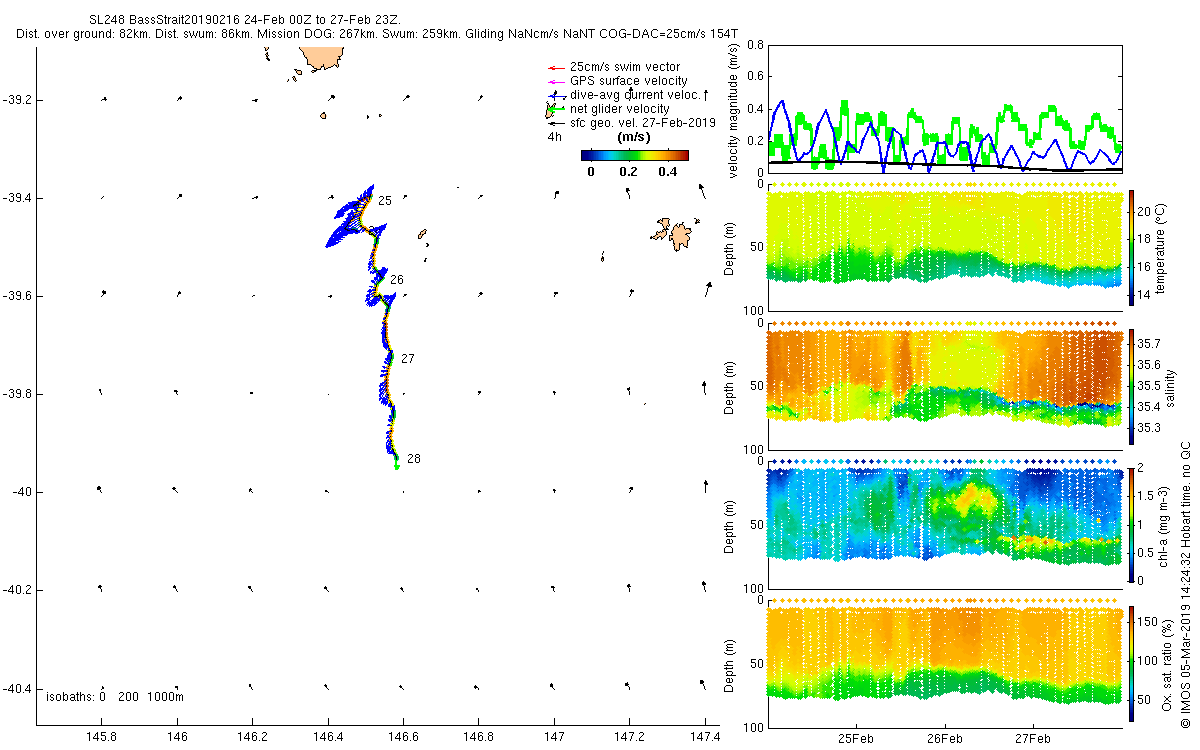Screen dimensions: 1200x750
Task: Click the magenta GPS surface velocity legend arrow
Action: click(x=554, y=81)
